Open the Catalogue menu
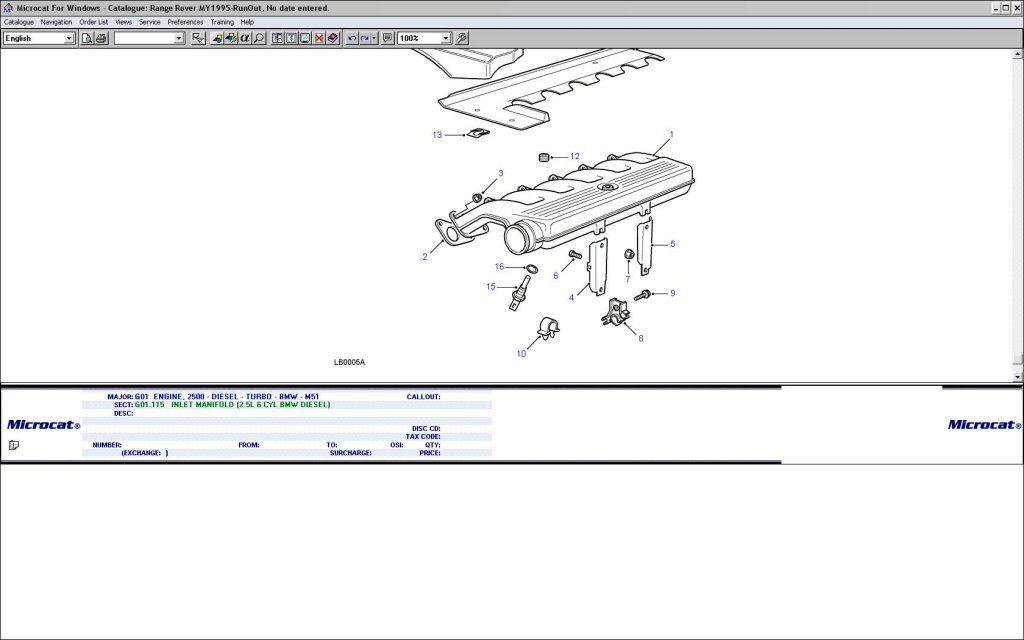 (19, 22)
